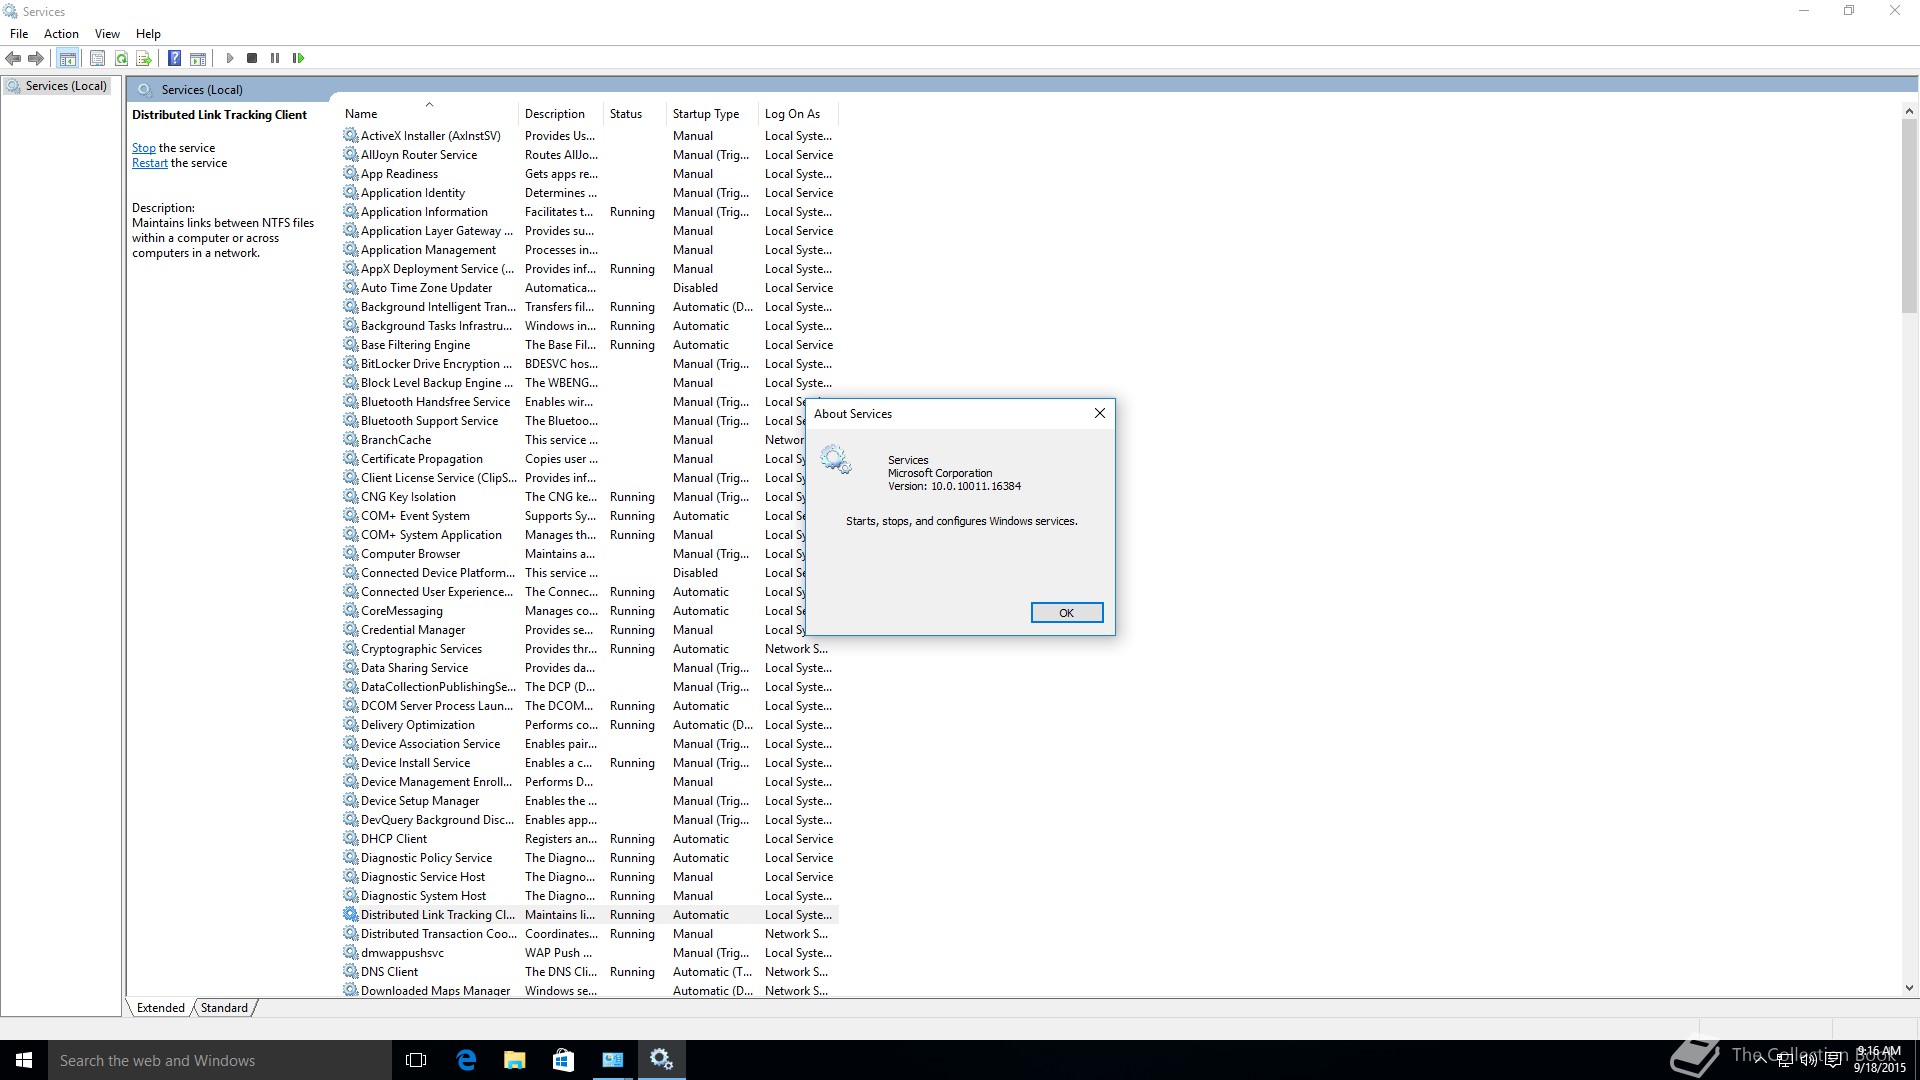Viewport: 1920px width, 1080px height.
Task: Toggle Show/Hide Console Tree icon
Action: click(67, 58)
